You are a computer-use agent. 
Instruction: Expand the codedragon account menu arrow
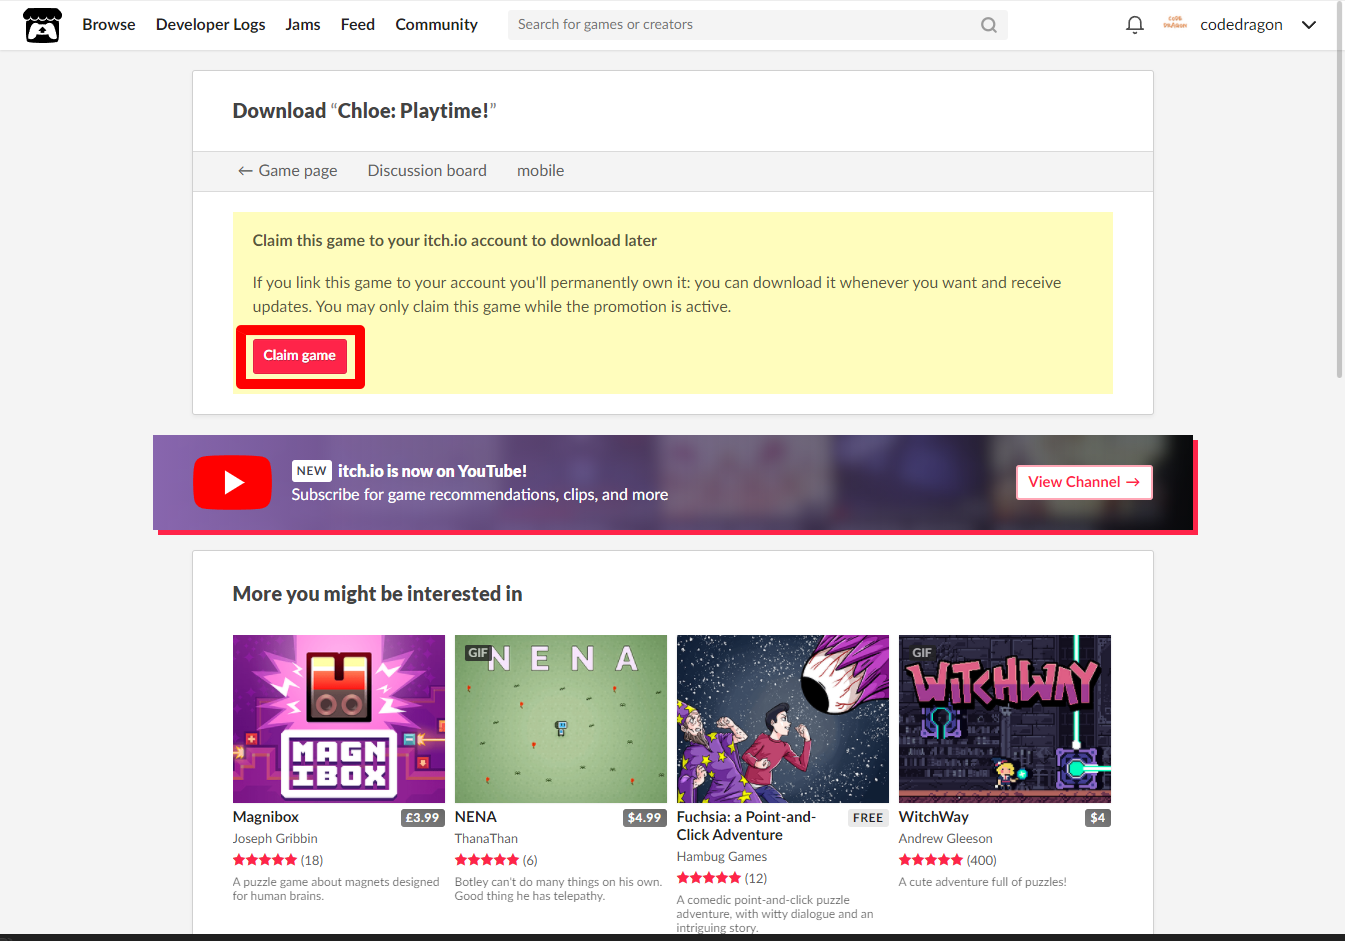coord(1309,25)
